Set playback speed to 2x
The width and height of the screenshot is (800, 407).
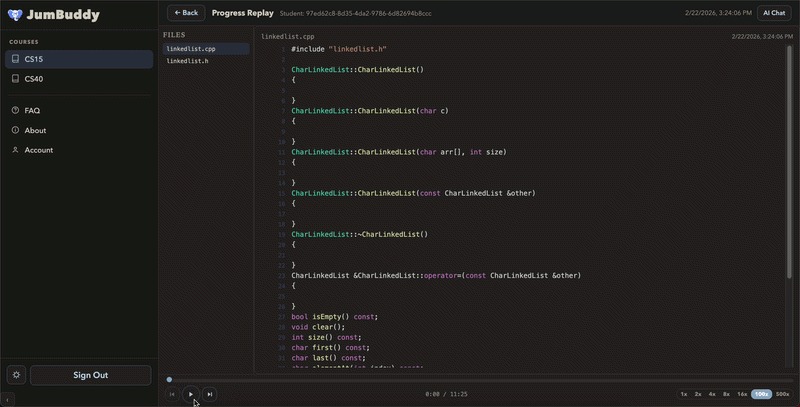(698, 394)
